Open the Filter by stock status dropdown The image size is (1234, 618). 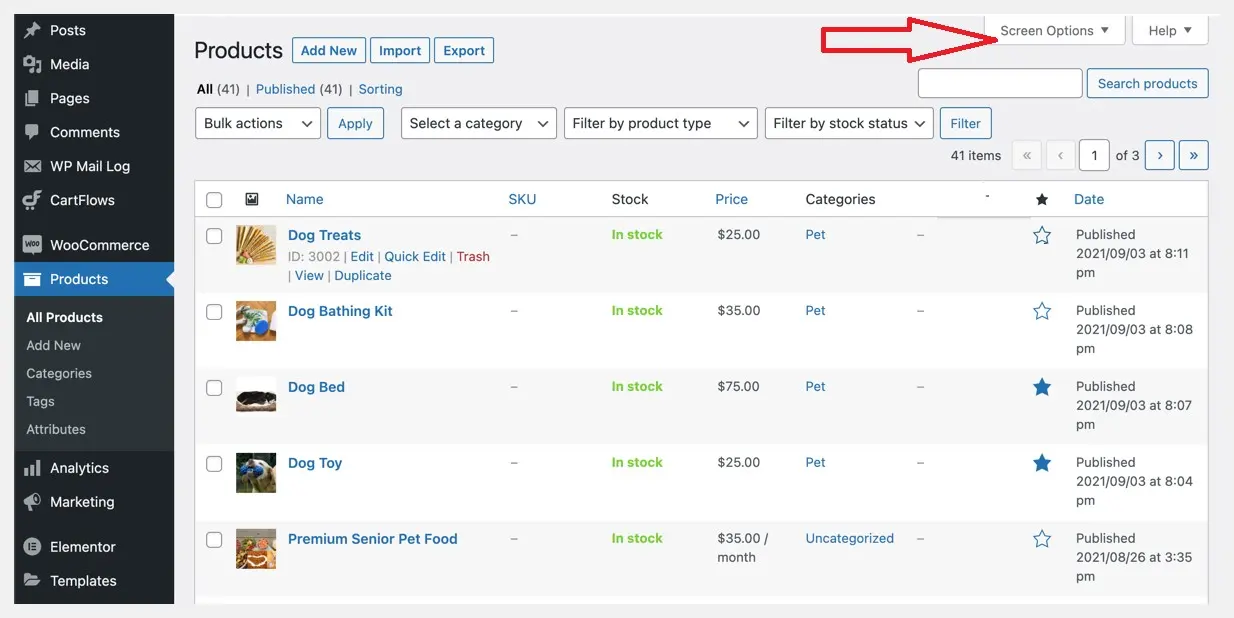(x=849, y=123)
